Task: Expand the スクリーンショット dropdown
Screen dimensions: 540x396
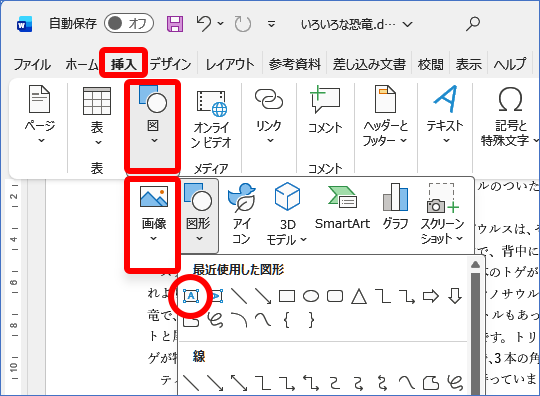Action: pyautogui.click(x=459, y=238)
